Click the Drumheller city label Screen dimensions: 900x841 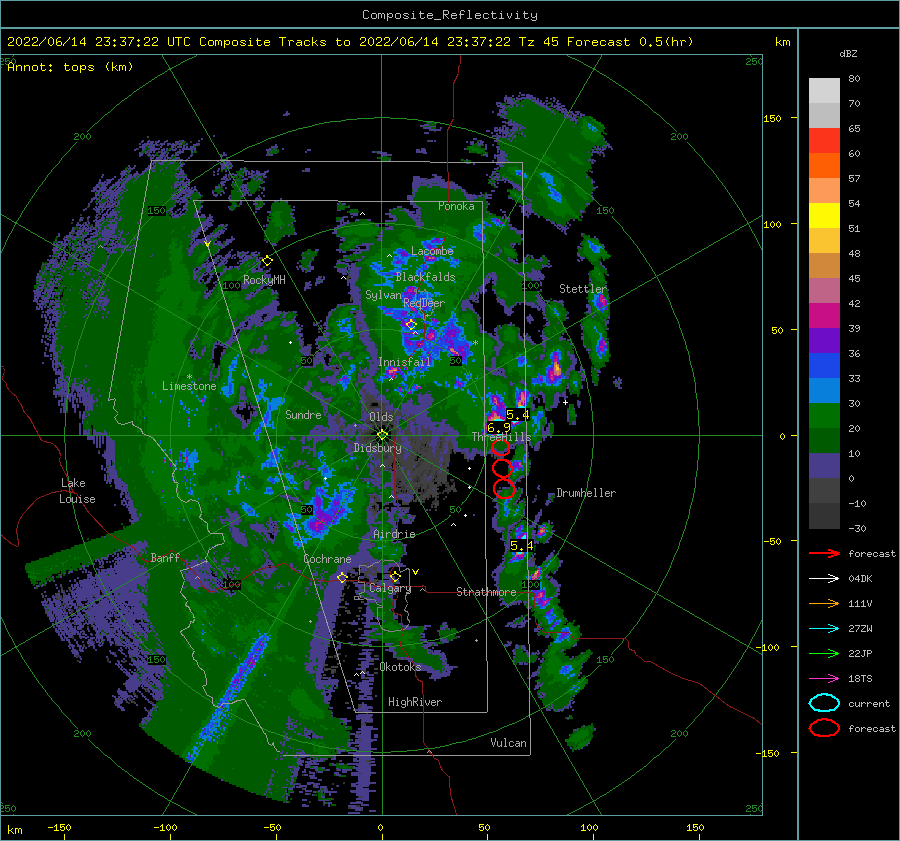click(586, 493)
